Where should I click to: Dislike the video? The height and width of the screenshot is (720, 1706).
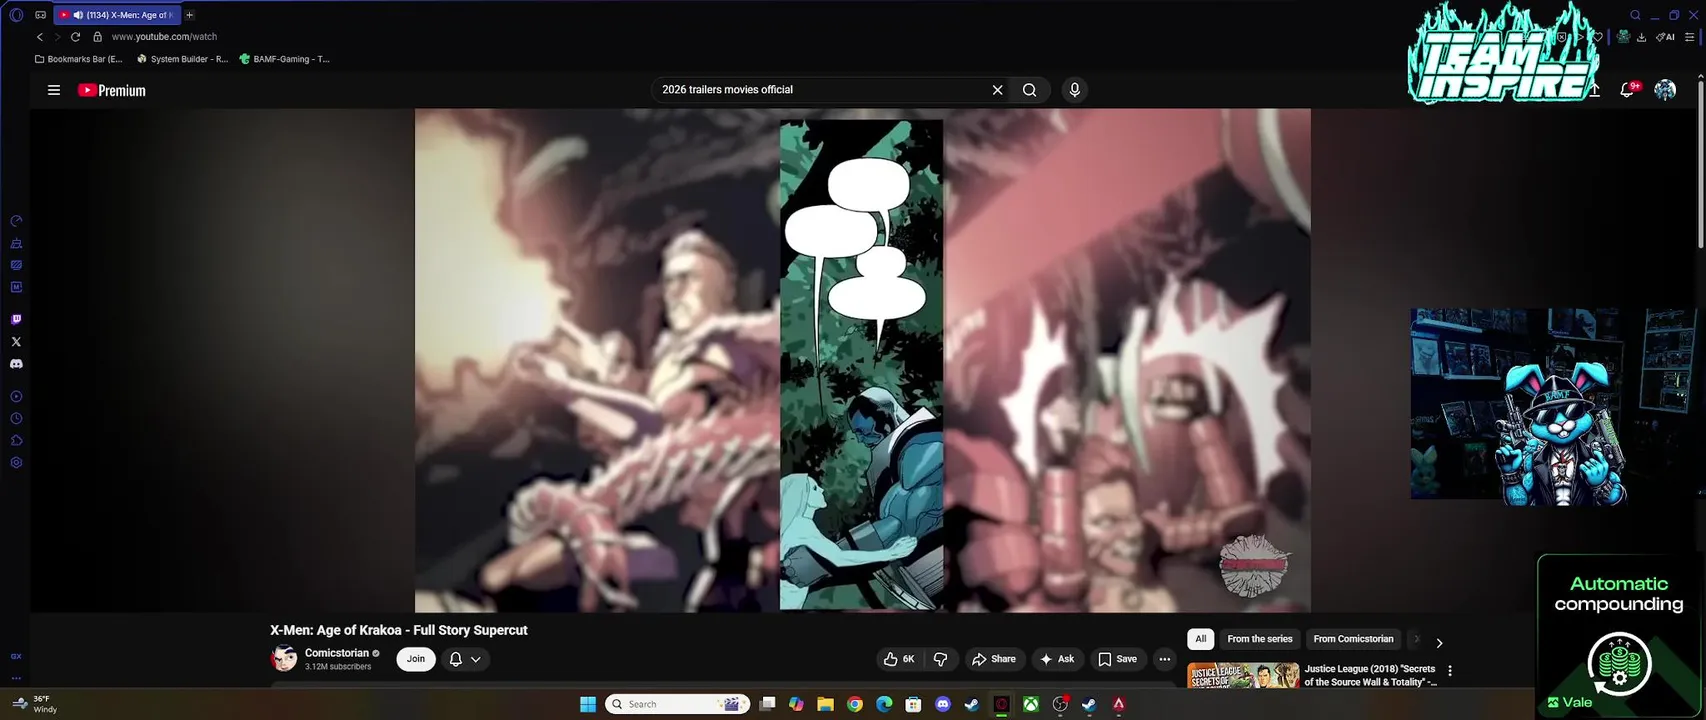tap(940, 659)
